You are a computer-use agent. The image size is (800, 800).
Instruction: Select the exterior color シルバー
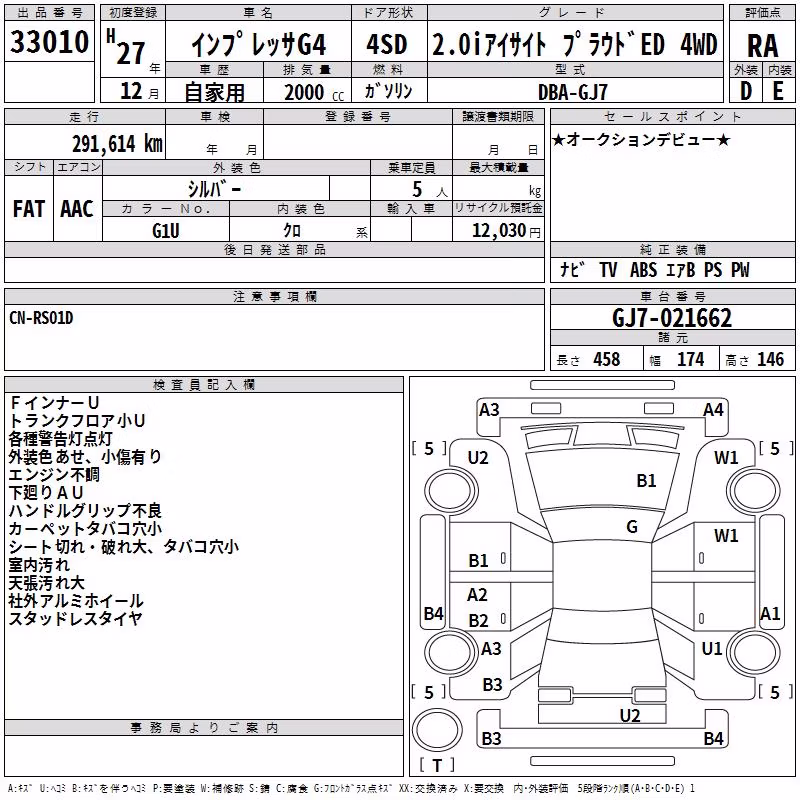215,189
